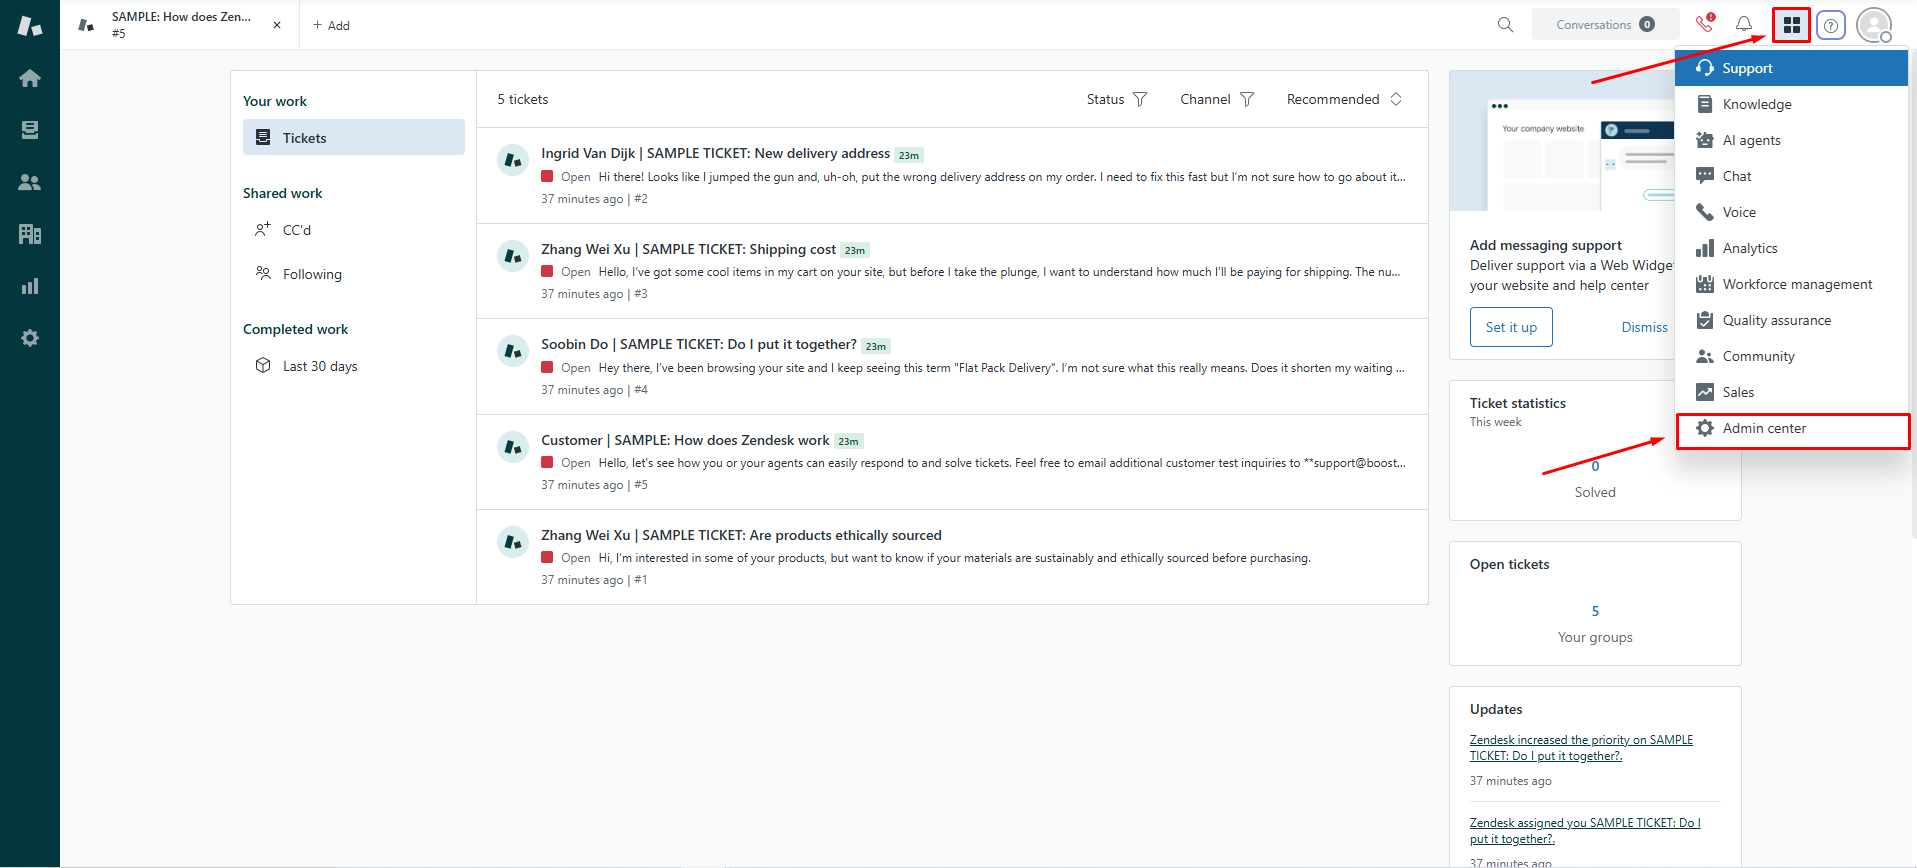The width and height of the screenshot is (1917, 868).
Task: Select Support in products menu
Action: point(1792,68)
